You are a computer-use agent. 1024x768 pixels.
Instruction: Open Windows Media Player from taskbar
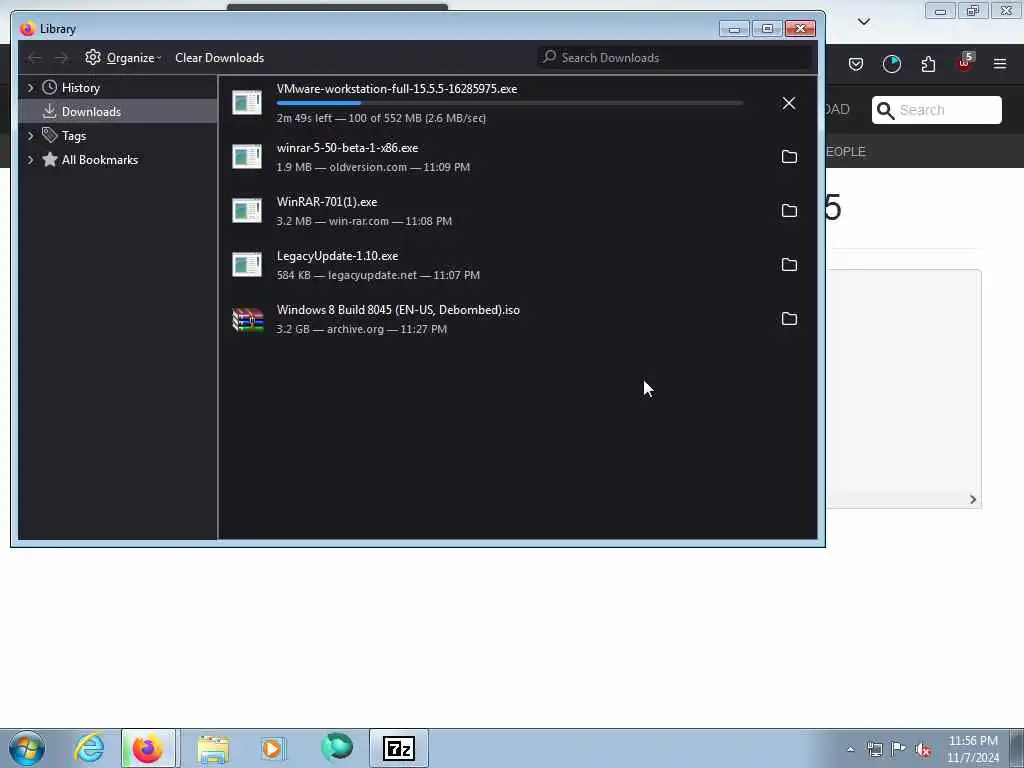click(x=273, y=748)
